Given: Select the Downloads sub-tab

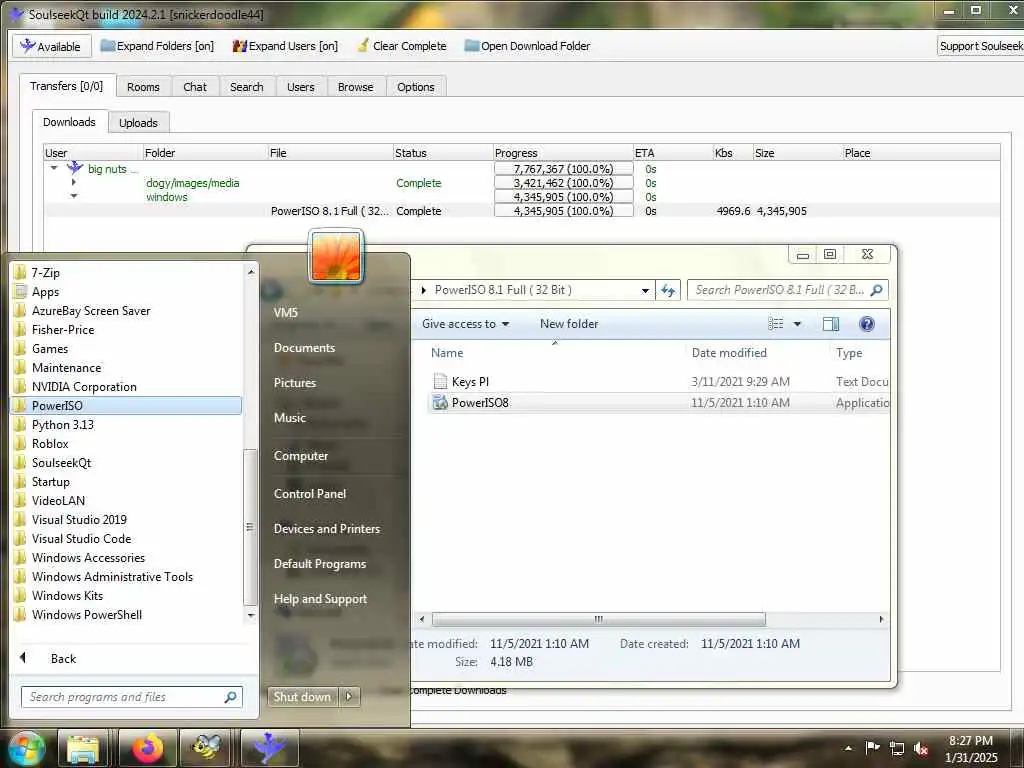Looking at the screenshot, I should [x=69, y=122].
